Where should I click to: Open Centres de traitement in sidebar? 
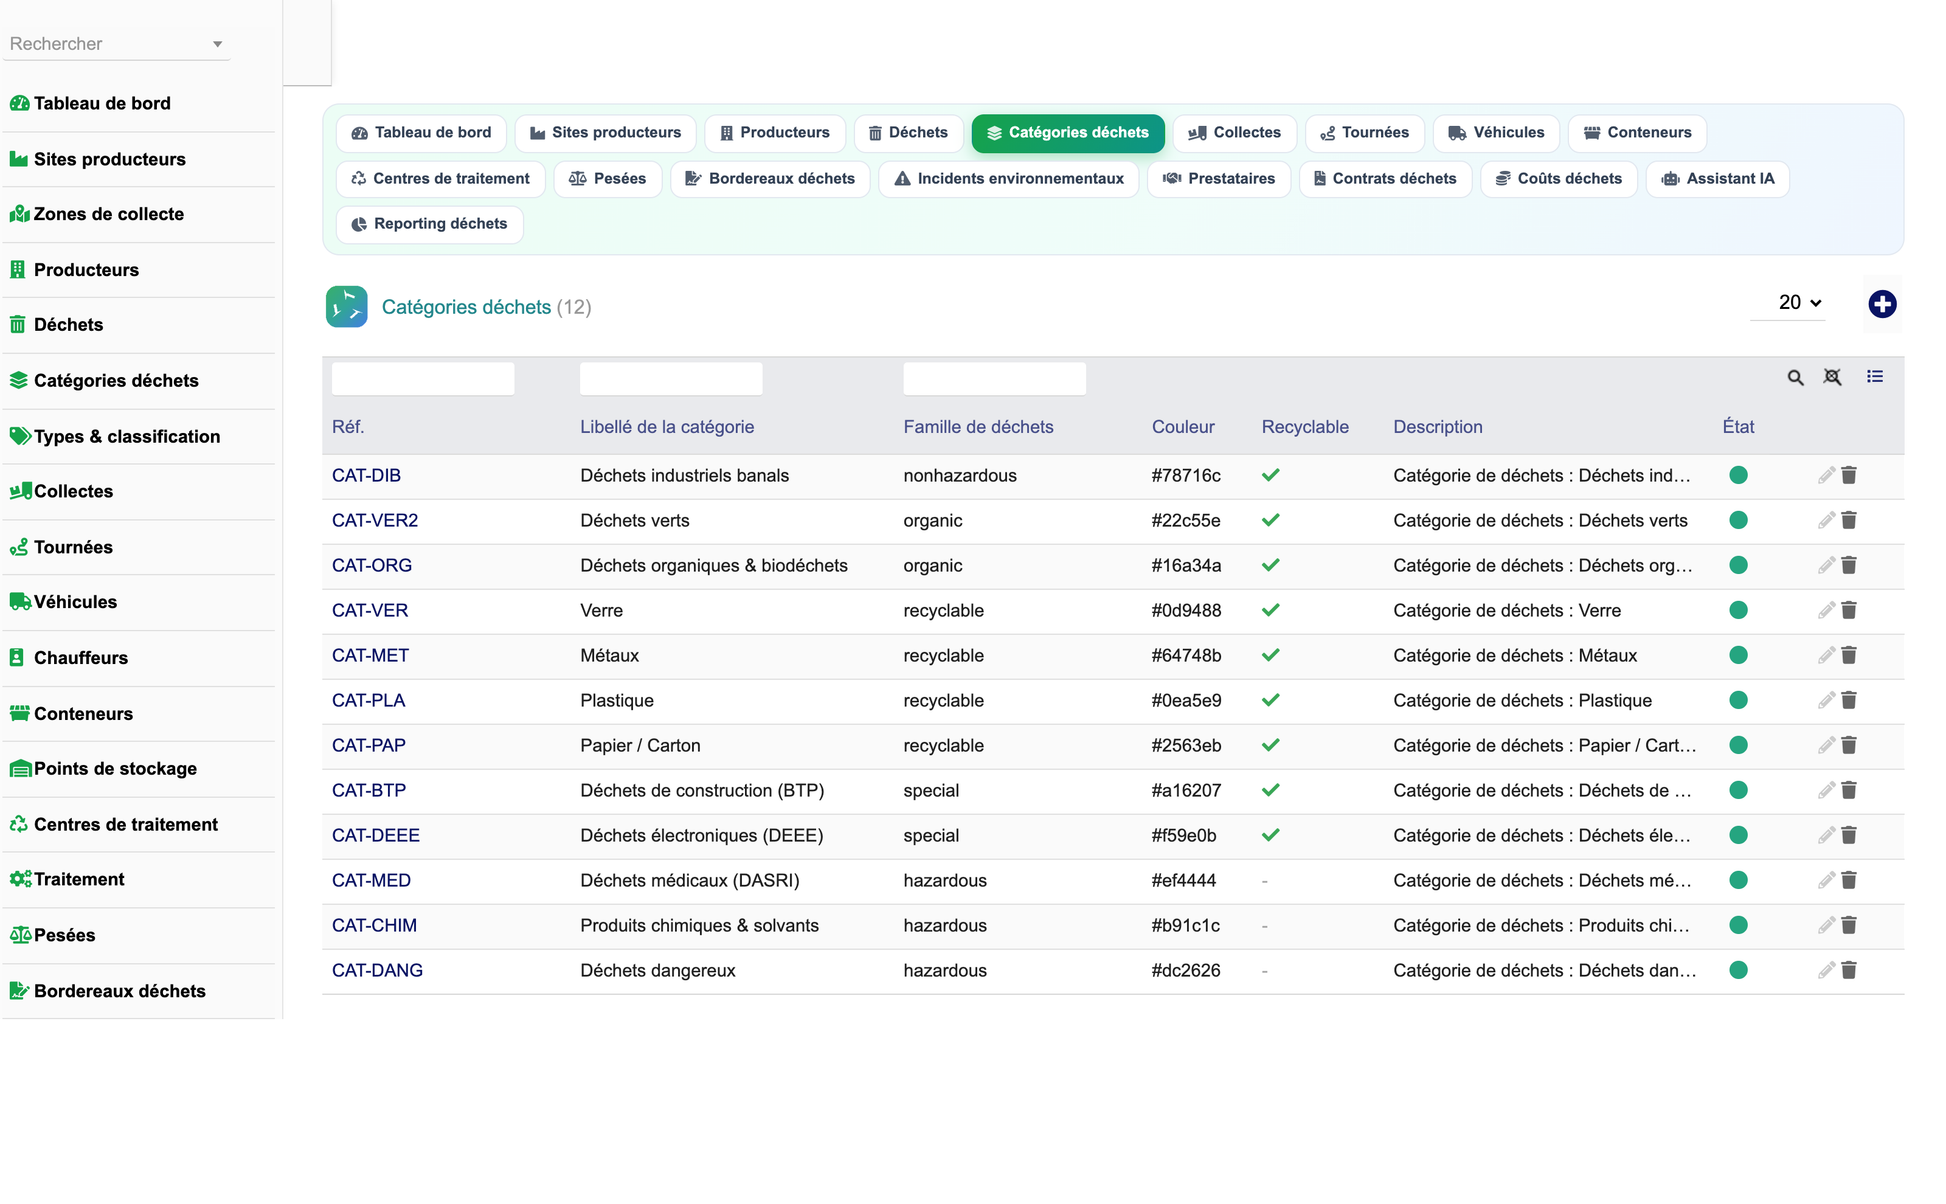pos(126,825)
